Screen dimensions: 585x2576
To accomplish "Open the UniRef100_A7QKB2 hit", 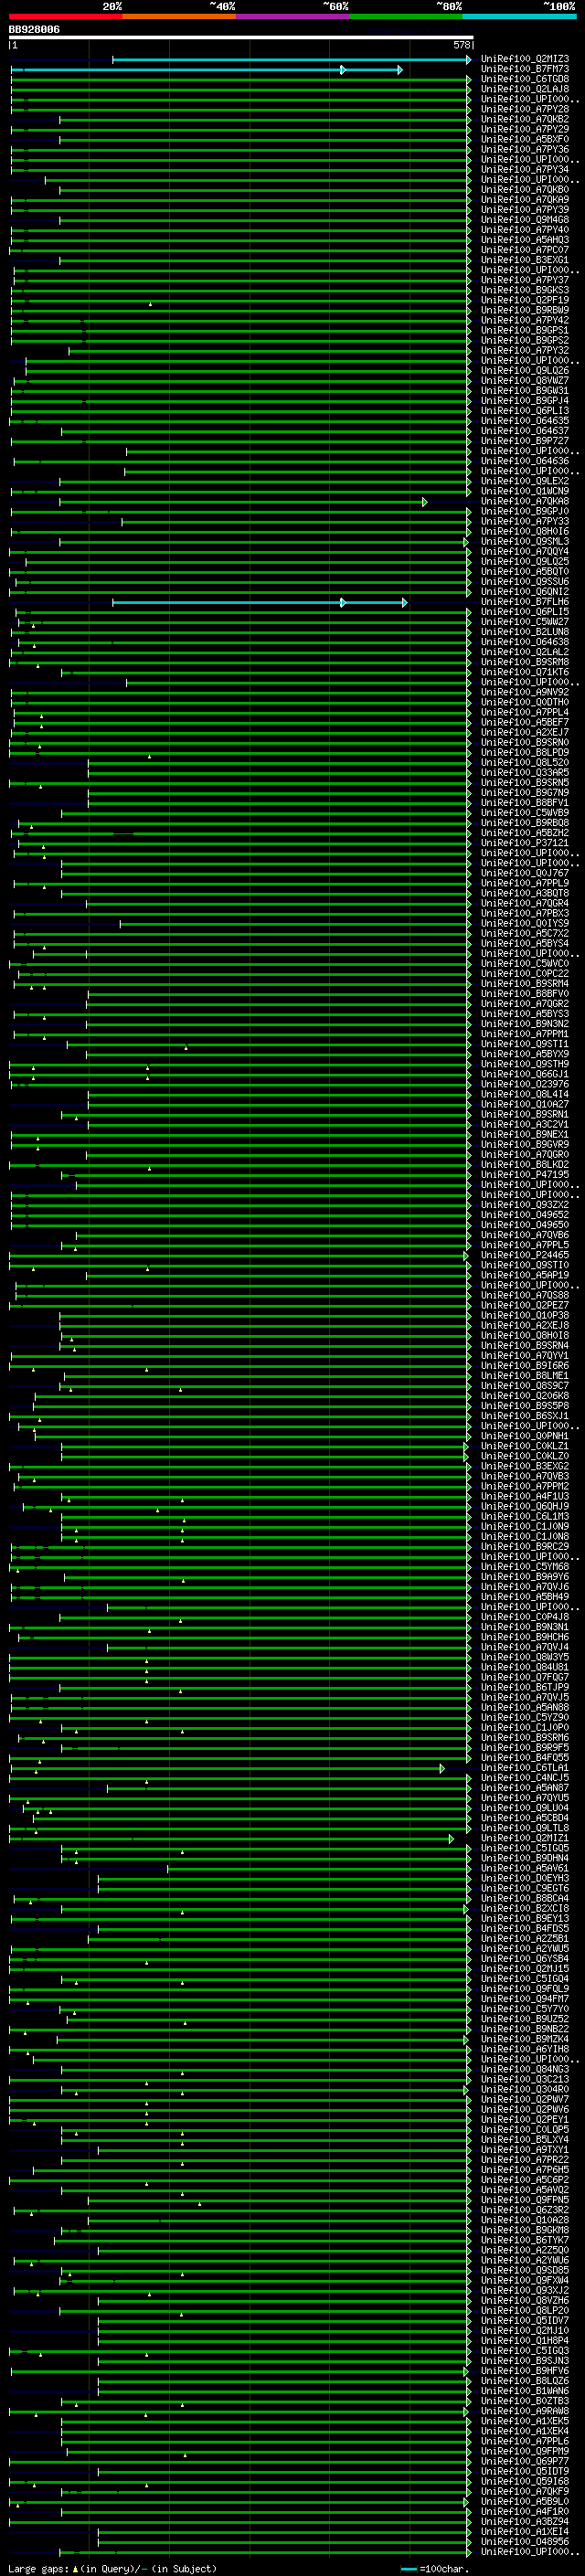I will [x=525, y=119].
